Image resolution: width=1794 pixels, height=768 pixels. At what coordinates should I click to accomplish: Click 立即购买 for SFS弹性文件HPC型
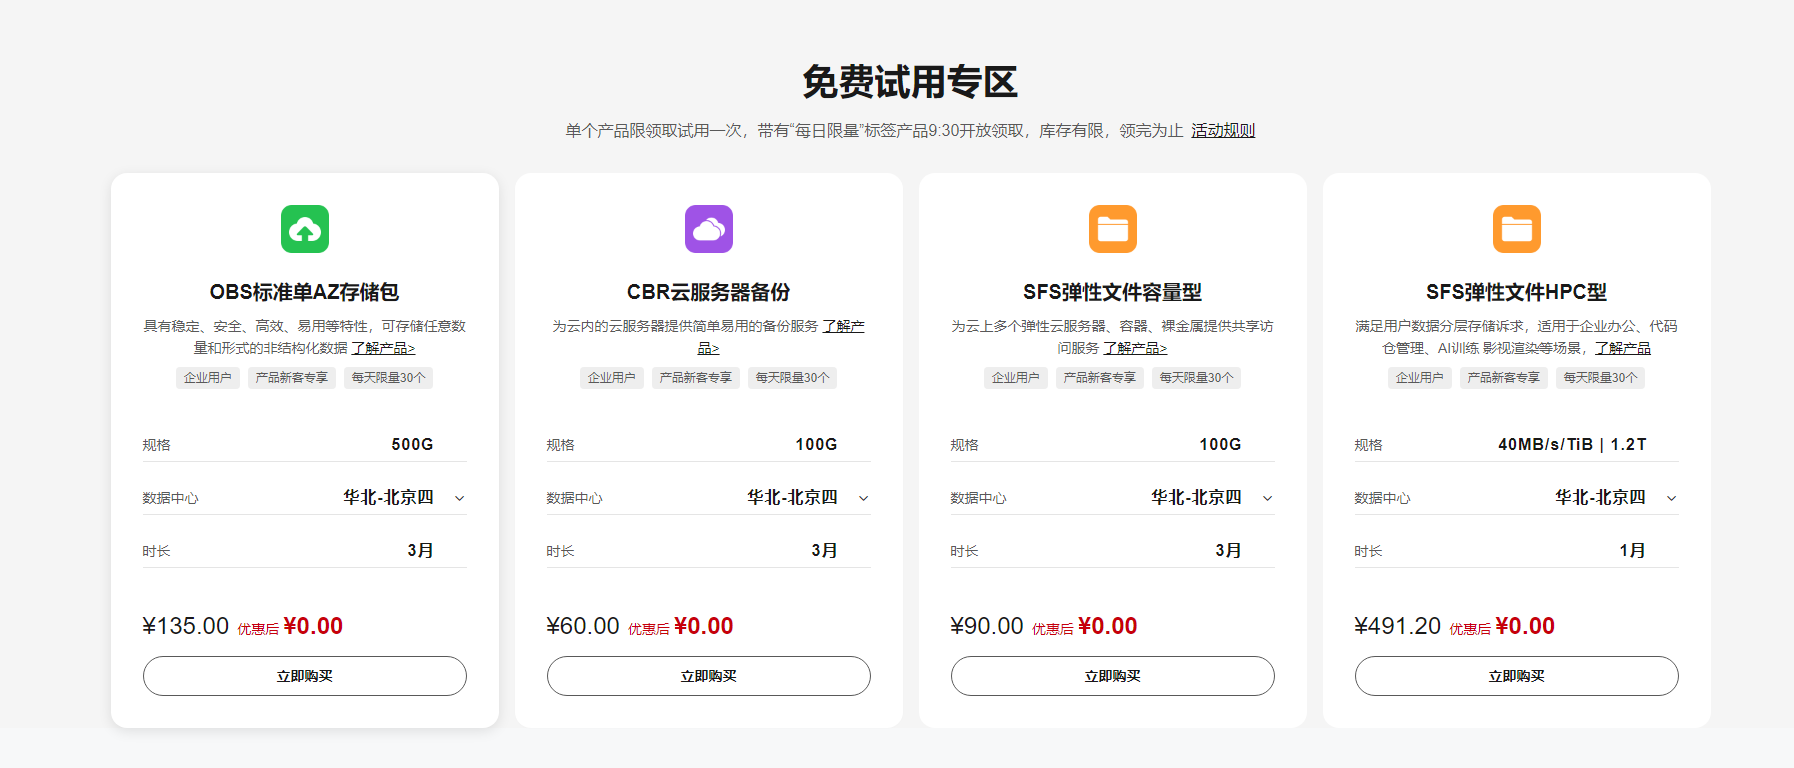[x=1517, y=676]
